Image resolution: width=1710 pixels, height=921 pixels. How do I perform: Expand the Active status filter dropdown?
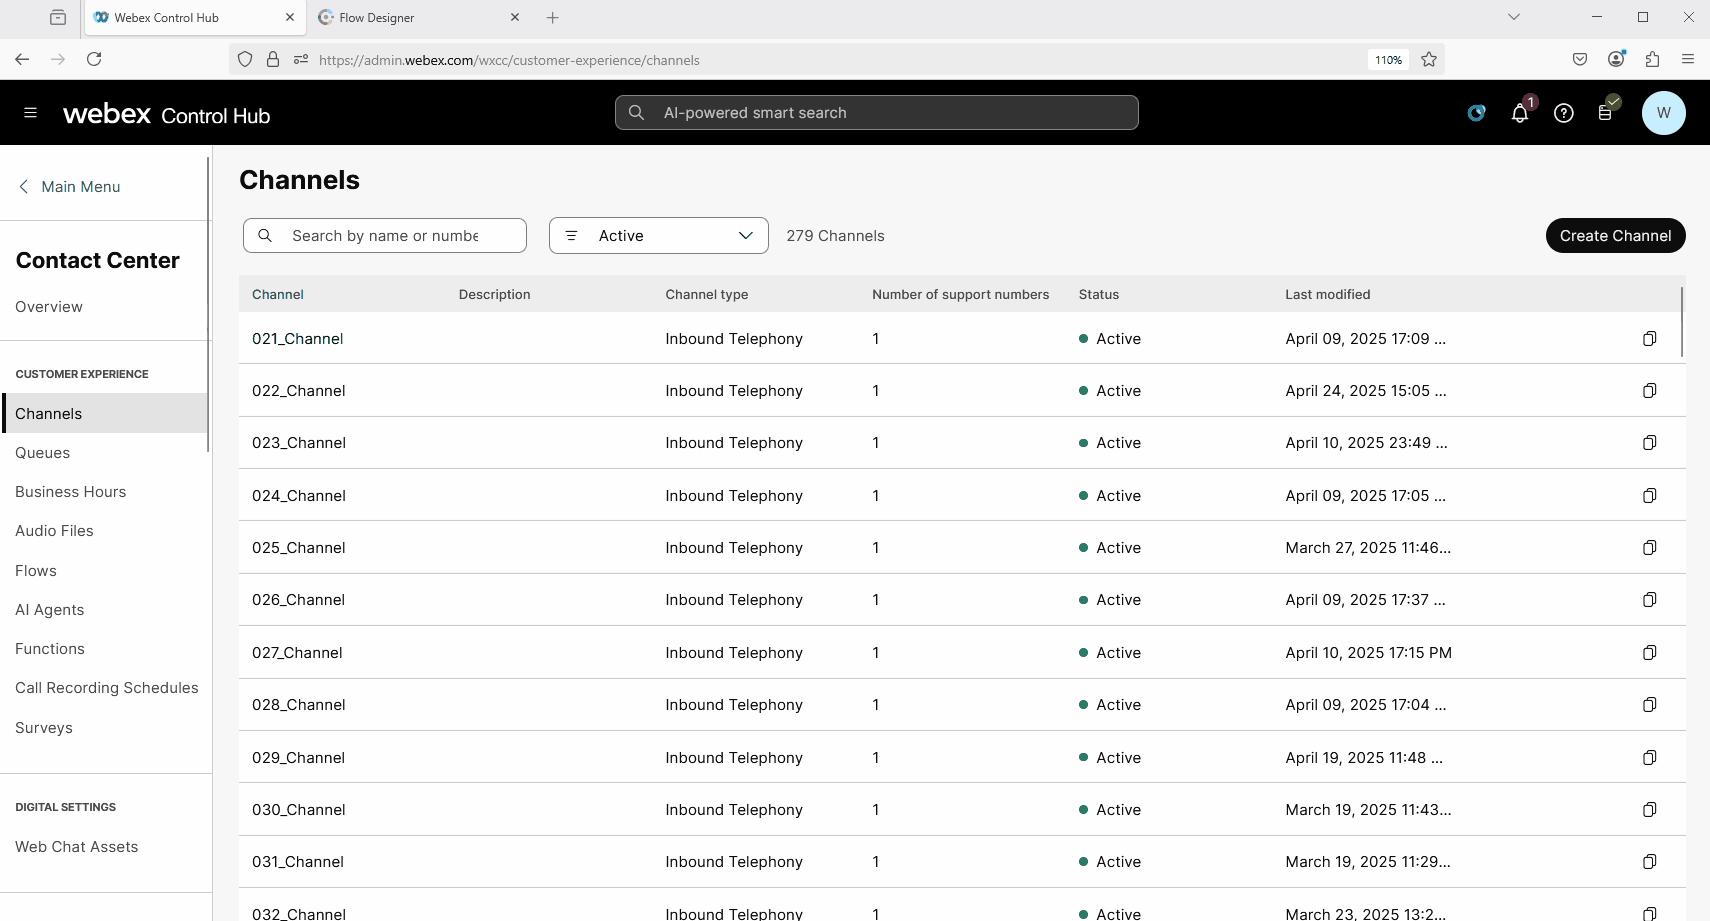pyautogui.click(x=658, y=236)
